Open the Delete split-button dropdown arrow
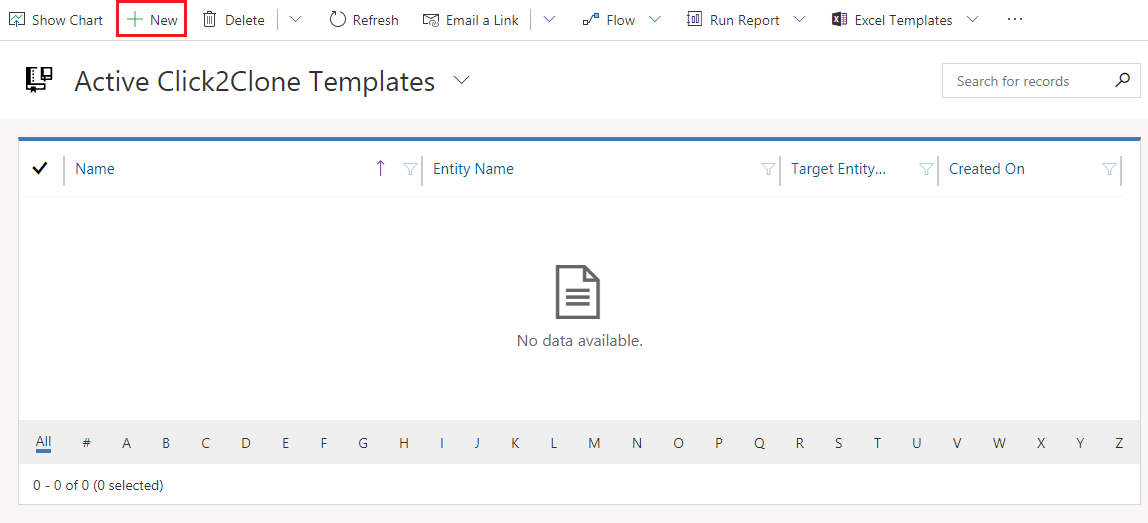Viewport: 1148px width, 523px height. [x=295, y=20]
